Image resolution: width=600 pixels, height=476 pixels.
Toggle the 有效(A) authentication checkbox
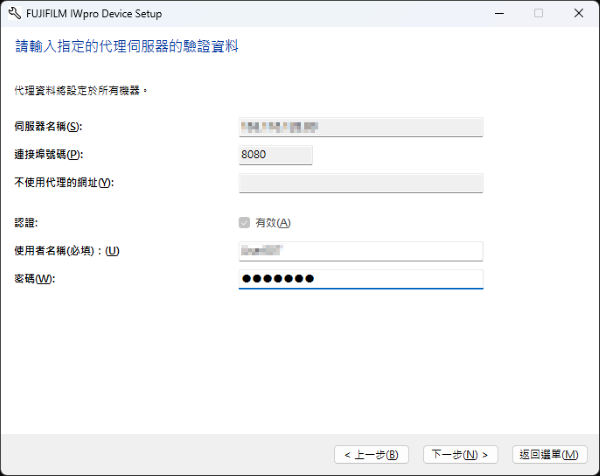click(x=246, y=222)
